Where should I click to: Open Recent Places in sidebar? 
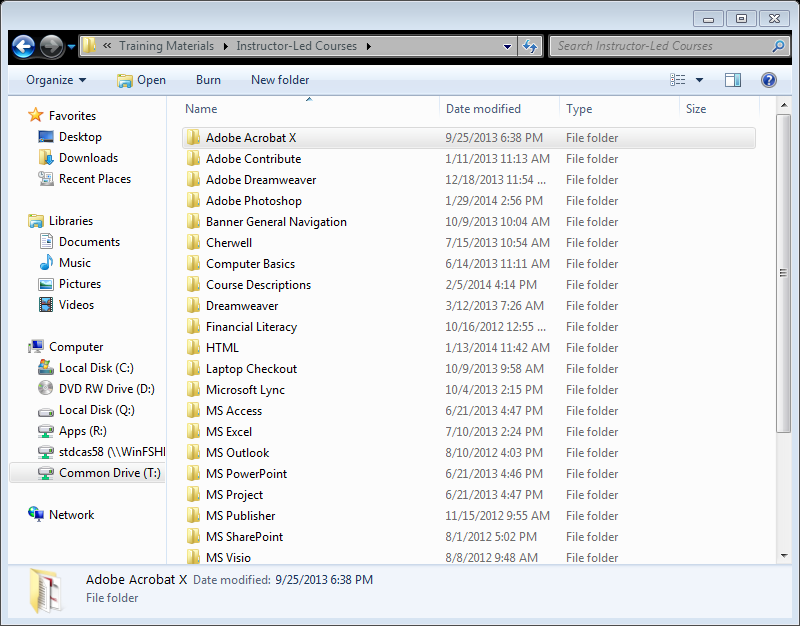coord(95,179)
